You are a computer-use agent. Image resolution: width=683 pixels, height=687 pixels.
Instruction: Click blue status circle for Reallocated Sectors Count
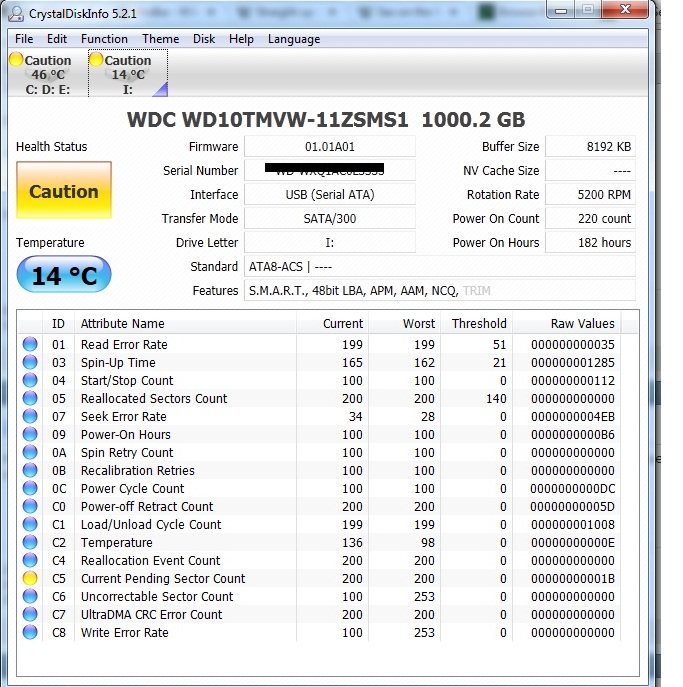(x=30, y=399)
